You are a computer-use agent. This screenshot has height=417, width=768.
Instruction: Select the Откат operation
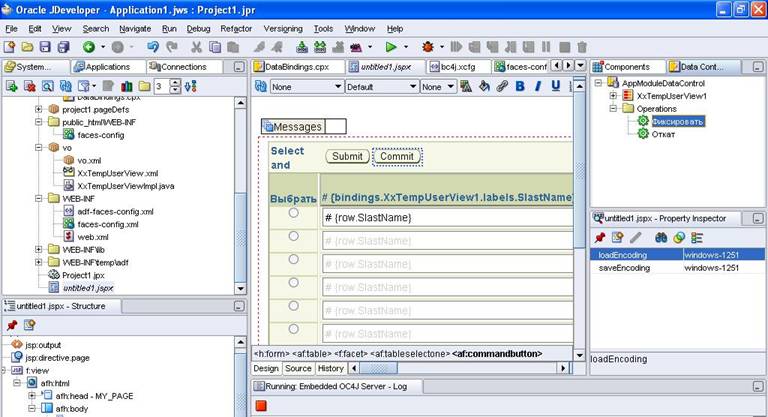tap(663, 134)
